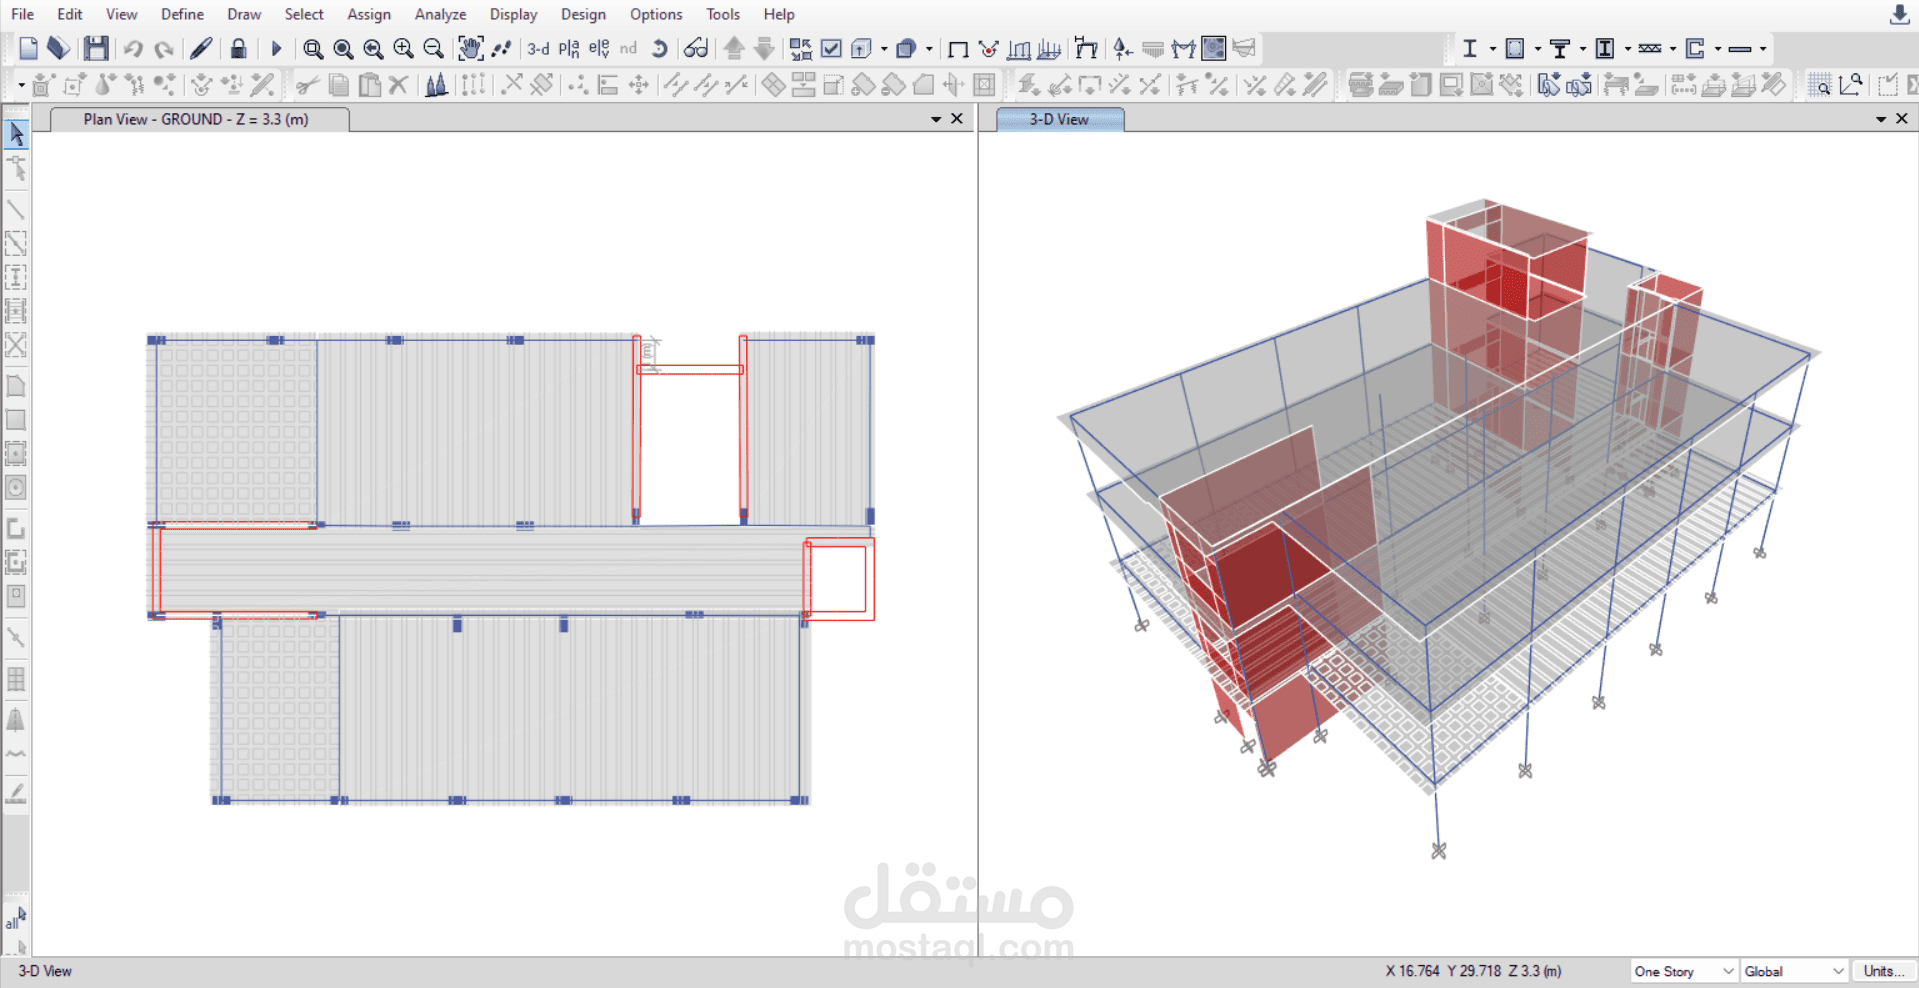
Task: Open the File menu
Action: point(22,14)
